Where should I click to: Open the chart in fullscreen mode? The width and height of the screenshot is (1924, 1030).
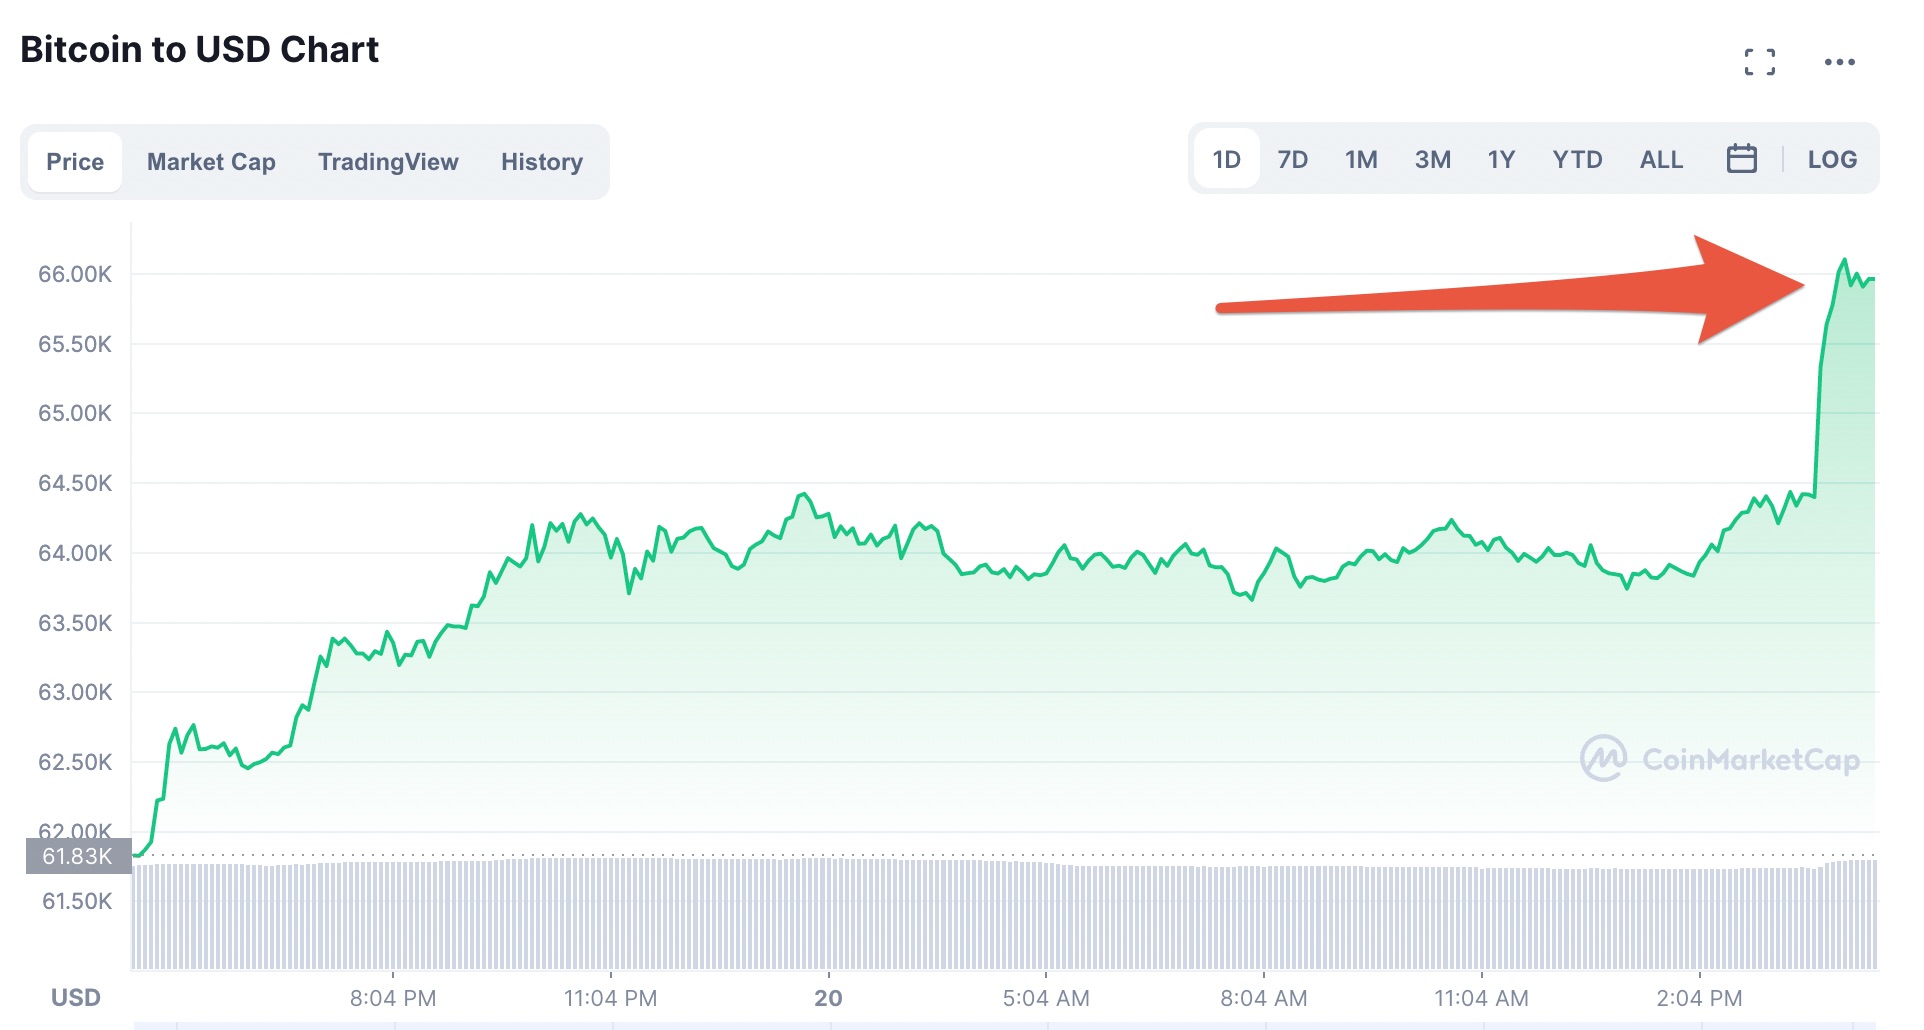tap(1760, 62)
